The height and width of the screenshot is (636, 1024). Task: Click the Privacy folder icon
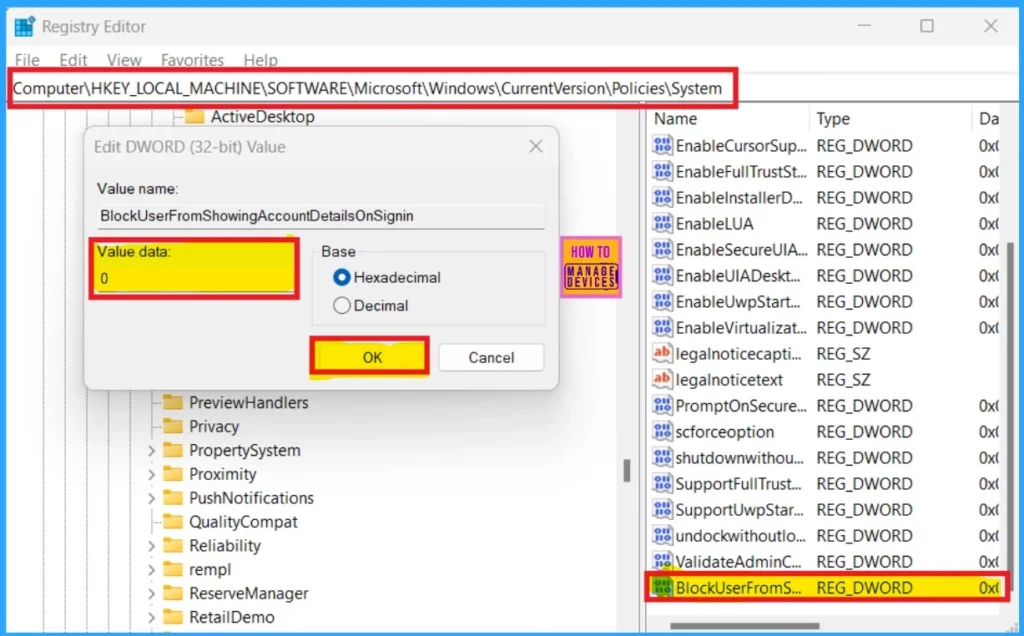point(173,426)
